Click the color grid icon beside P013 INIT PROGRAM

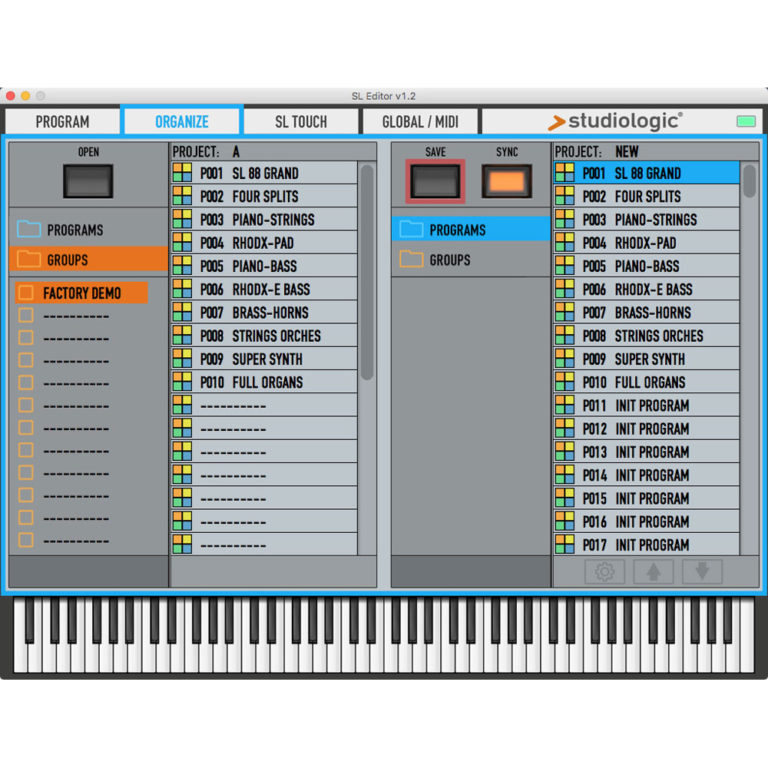tap(565, 452)
